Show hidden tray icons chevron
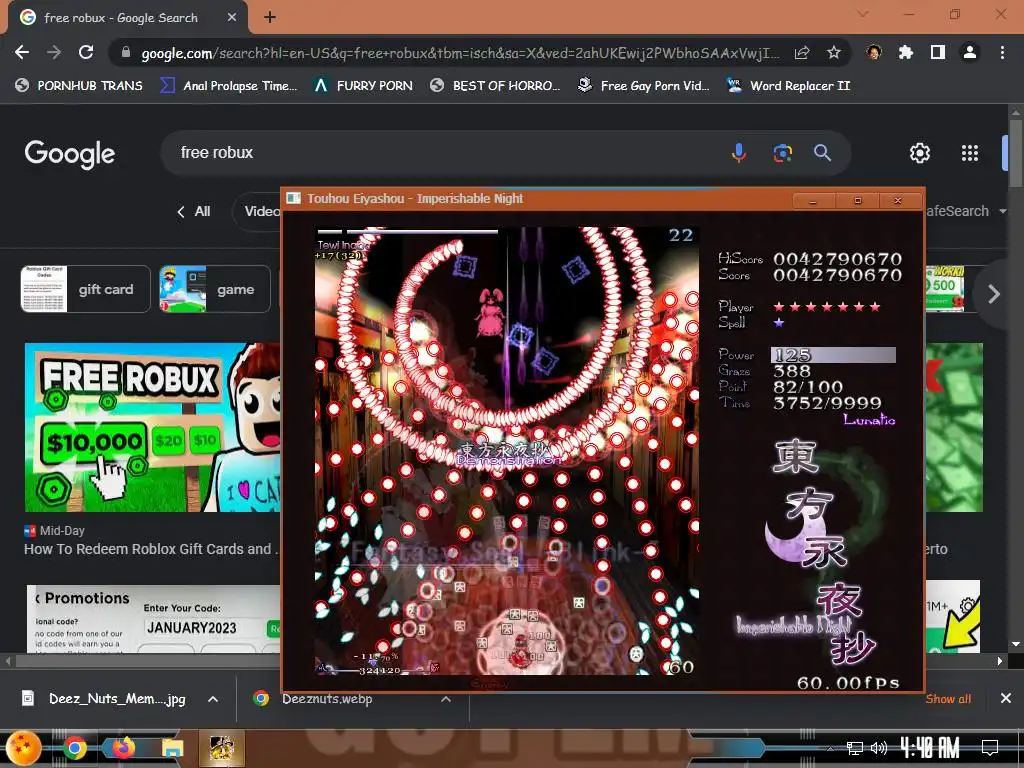This screenshot has width=1024, height=768. tap(831, 748)
